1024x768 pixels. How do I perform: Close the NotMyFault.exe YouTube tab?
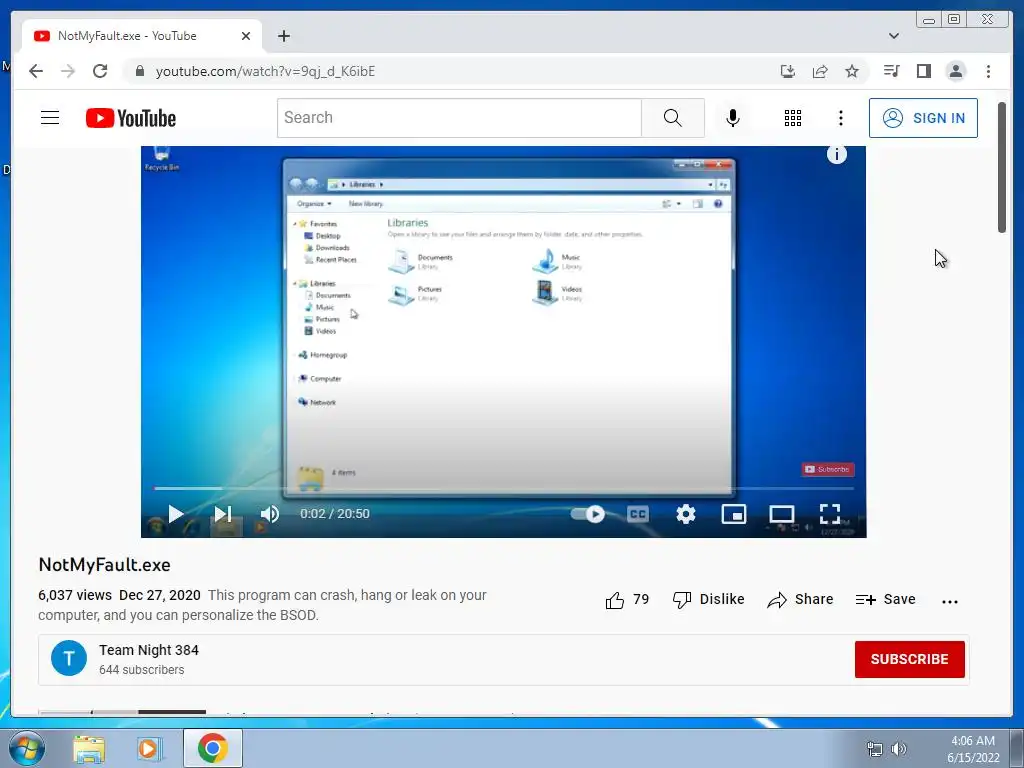(246, 36)
